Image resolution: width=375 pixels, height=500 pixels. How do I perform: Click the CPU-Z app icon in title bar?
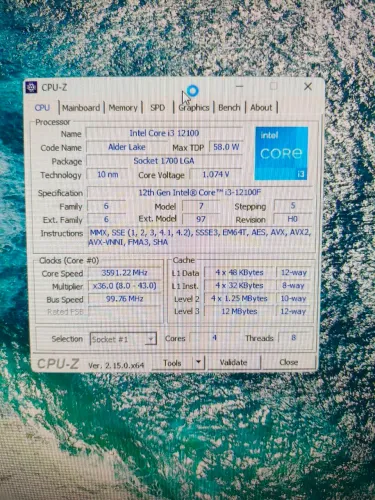pos(31,87)
